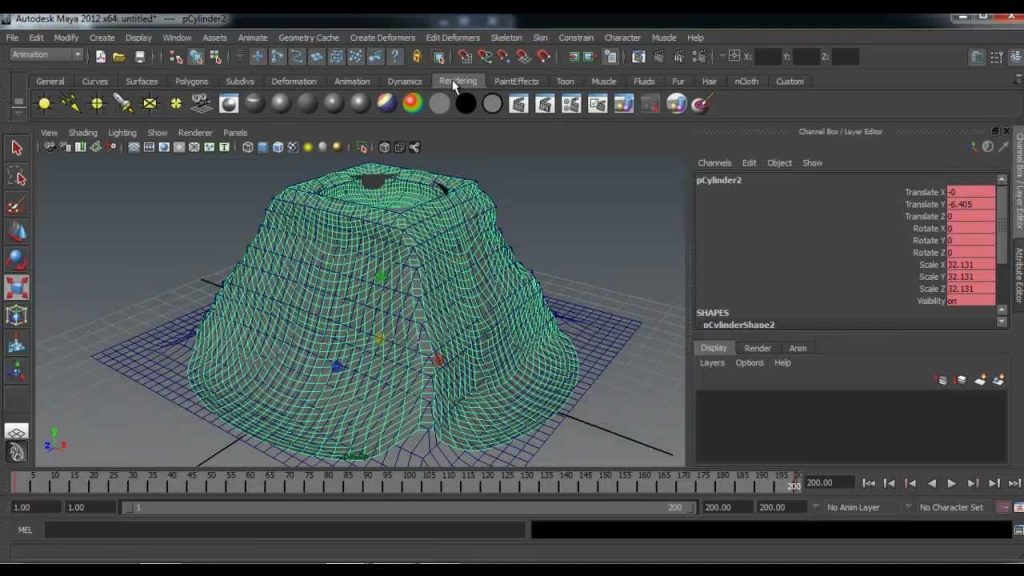Select the ramp shader colorful sphere icon

pos(413,103)
